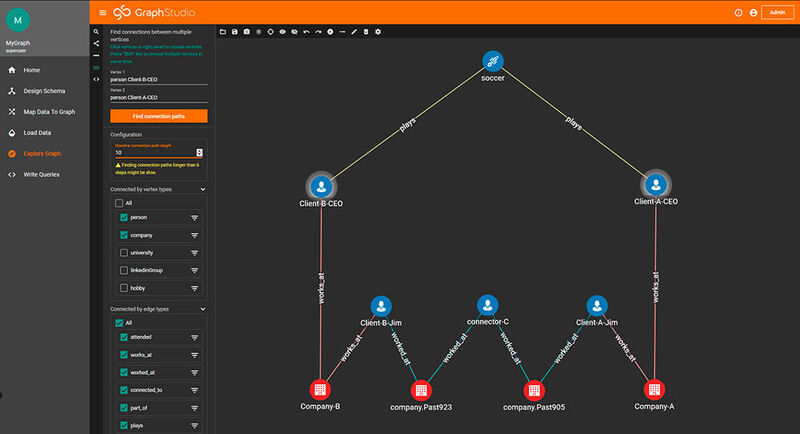This screenshot has height=434, width=800.
Task: Open Design Schema in the sidebar
Action: [x=45, y=91]
